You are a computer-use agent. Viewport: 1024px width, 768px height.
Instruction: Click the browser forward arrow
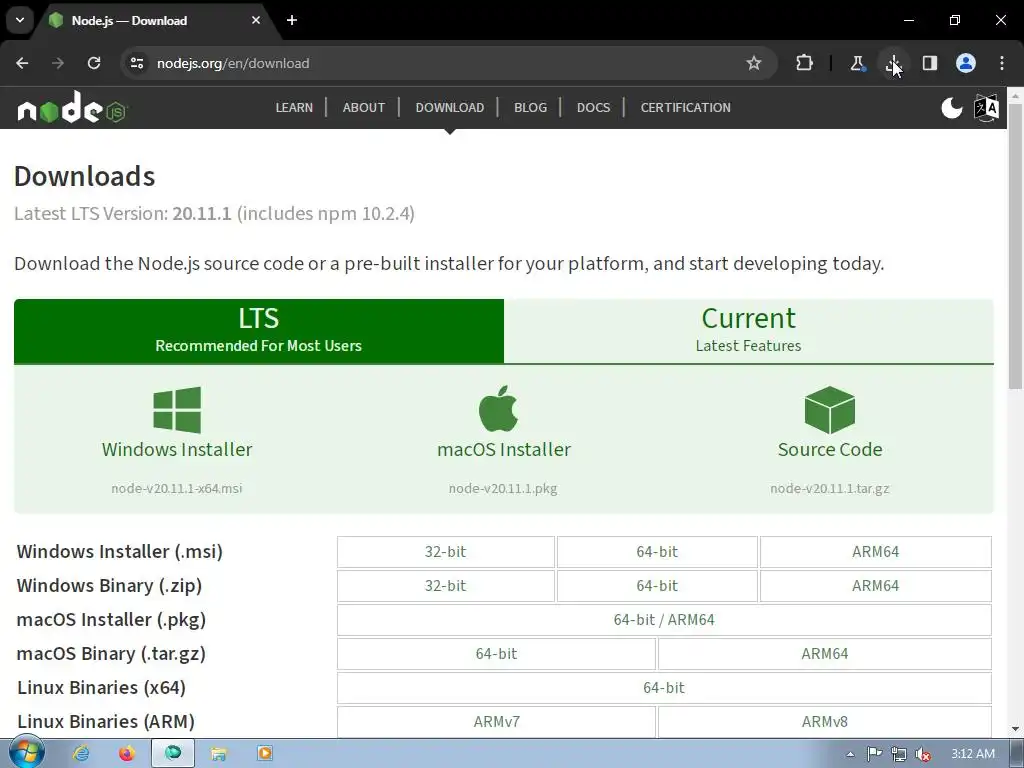coord(58,63)
